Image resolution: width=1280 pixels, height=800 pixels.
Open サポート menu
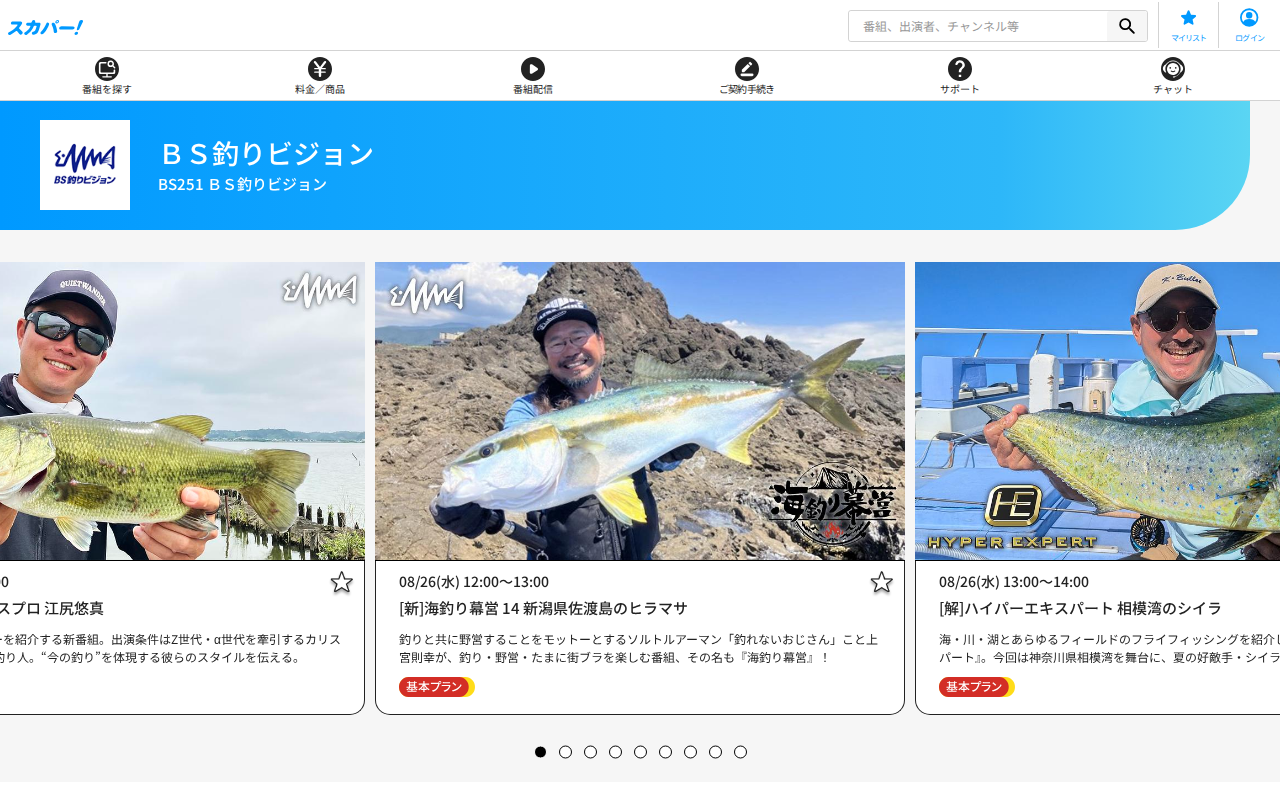click(960, 76)
